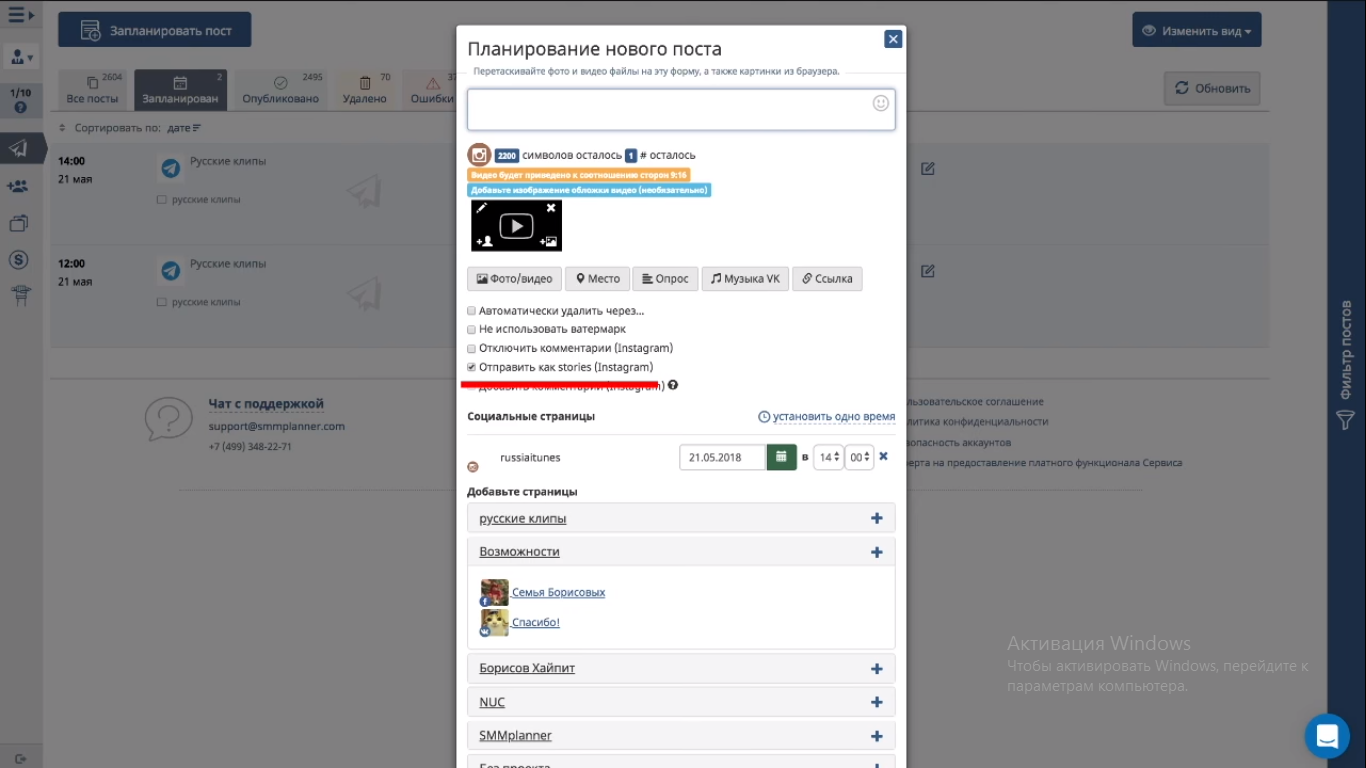Open the Изменить вид dropdown
Image resolution: width=1366 pixels, height=768 pixels.
(x=1196, y=30)
